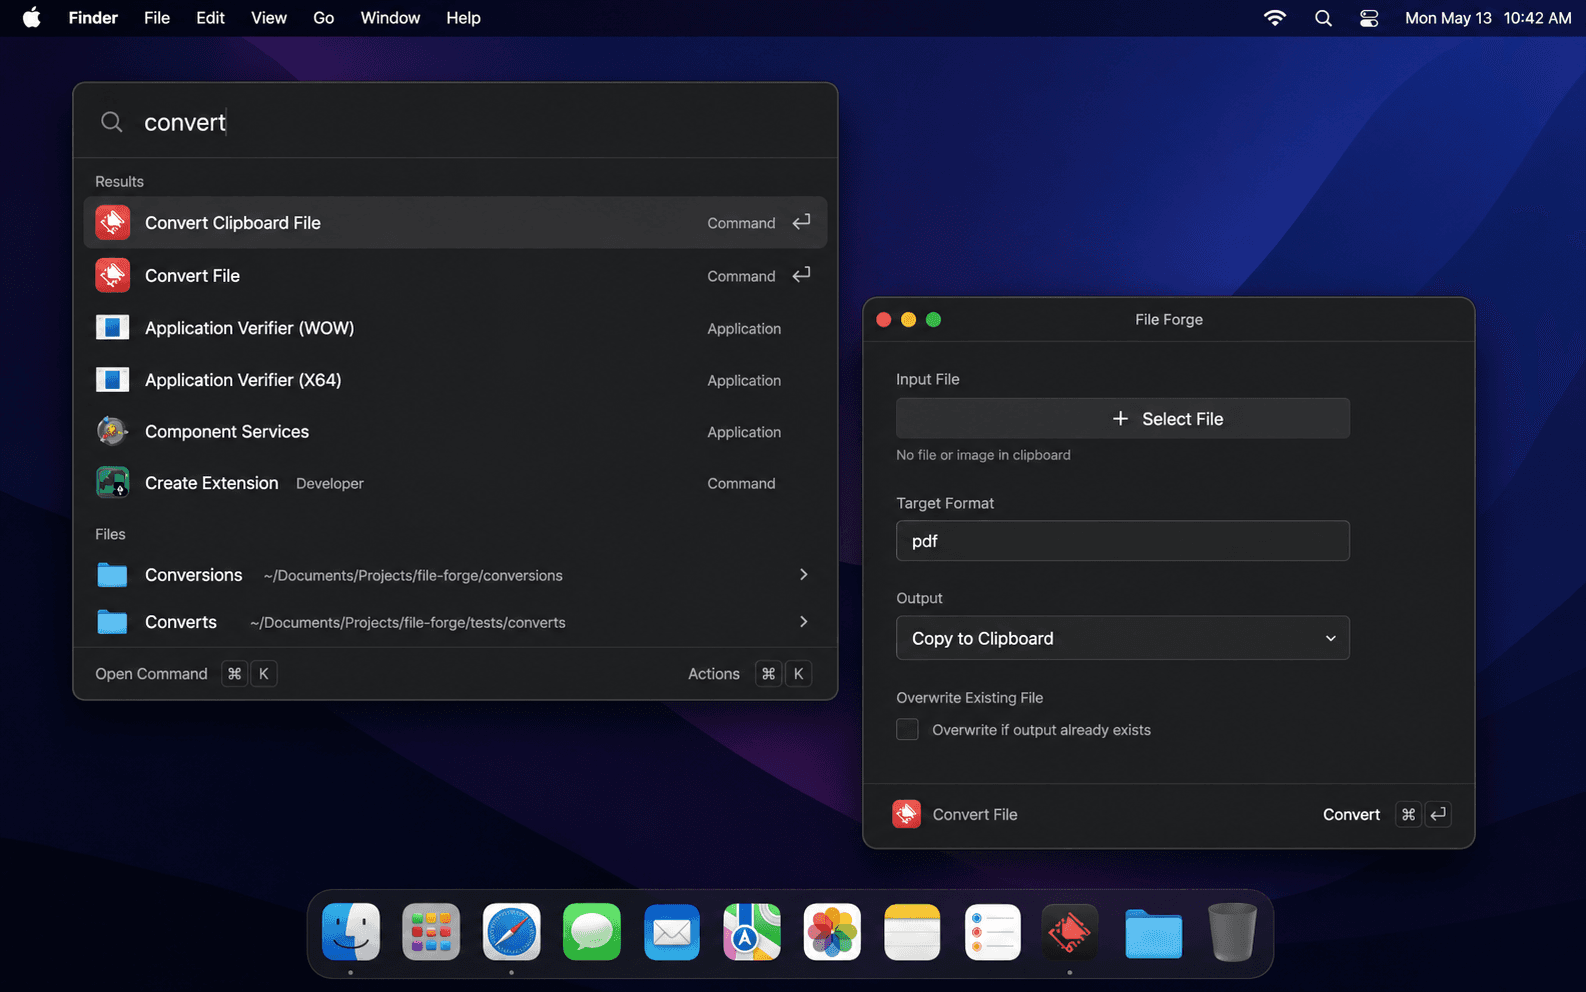Open the File menu
This screenshot has width=1586, height=992.
tap(157, 18)
